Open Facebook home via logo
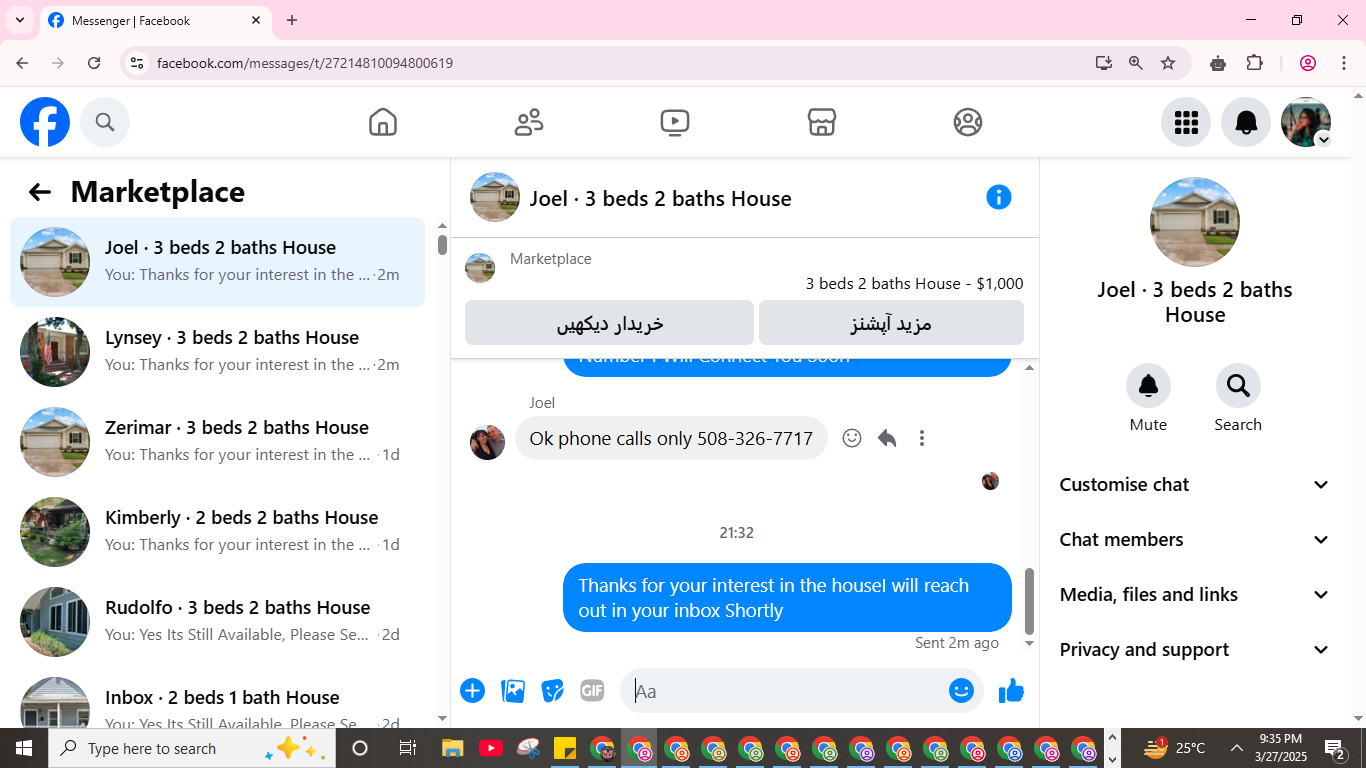Viewport: 1366px width, 768px height. (x=45, y=122)
